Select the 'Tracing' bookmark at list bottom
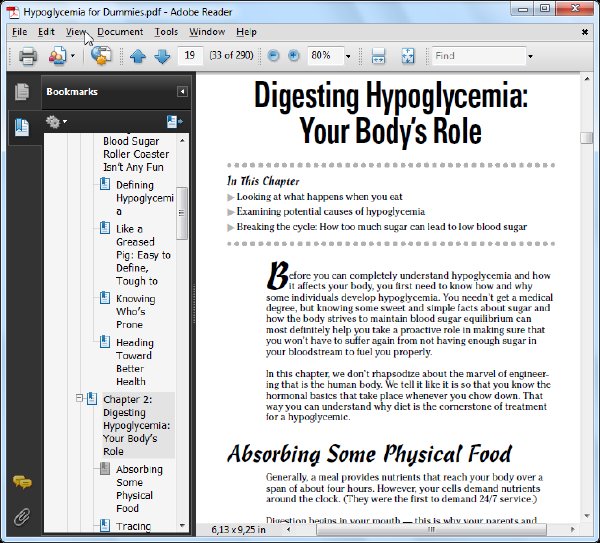 click(x=134, y=526)
